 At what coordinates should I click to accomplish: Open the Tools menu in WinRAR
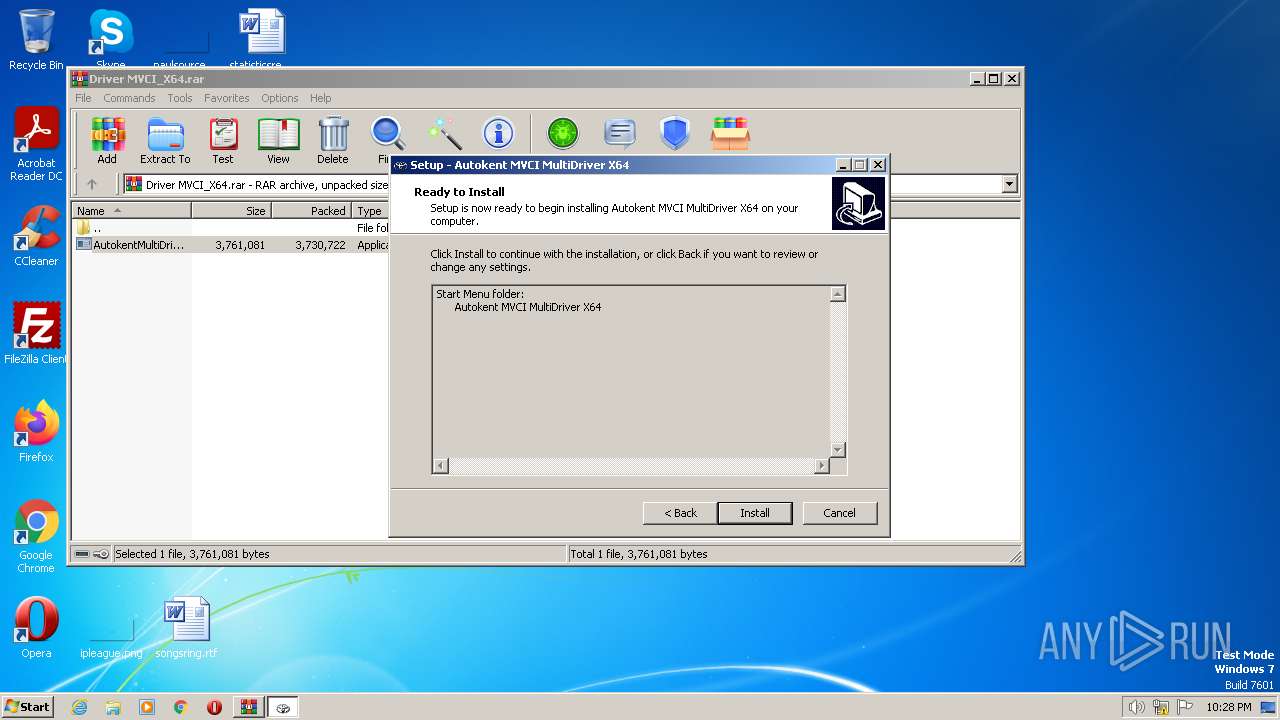tap(180, 98)
